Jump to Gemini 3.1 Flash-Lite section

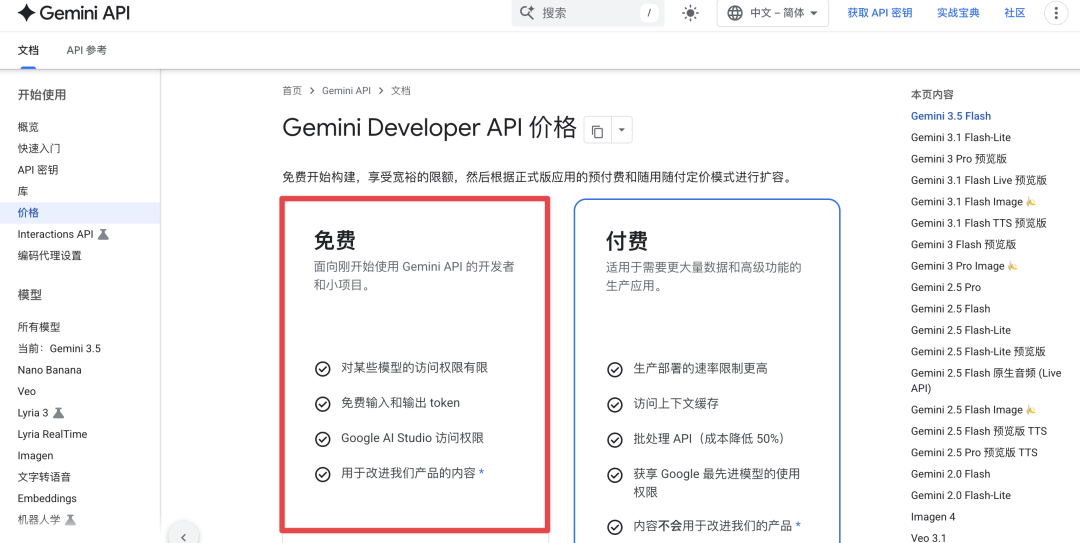point(961,137)
